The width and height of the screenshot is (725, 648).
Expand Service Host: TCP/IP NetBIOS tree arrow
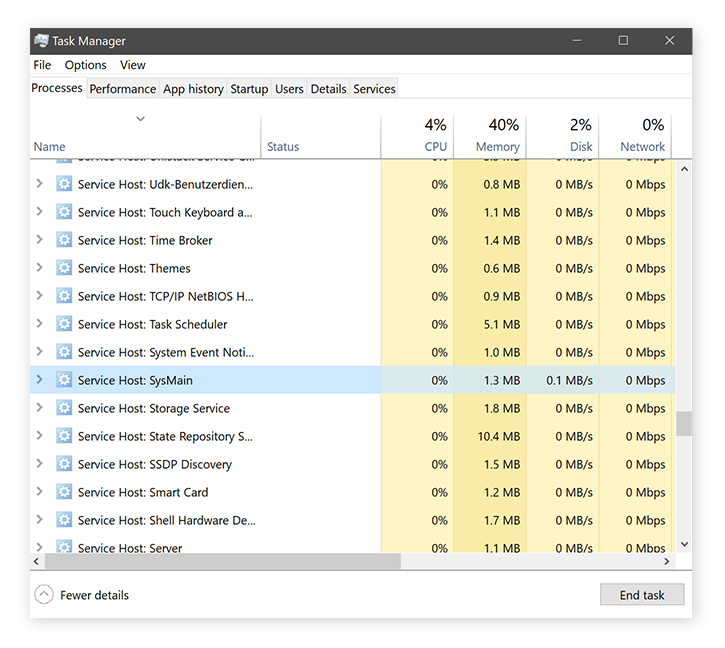[40, 296]
